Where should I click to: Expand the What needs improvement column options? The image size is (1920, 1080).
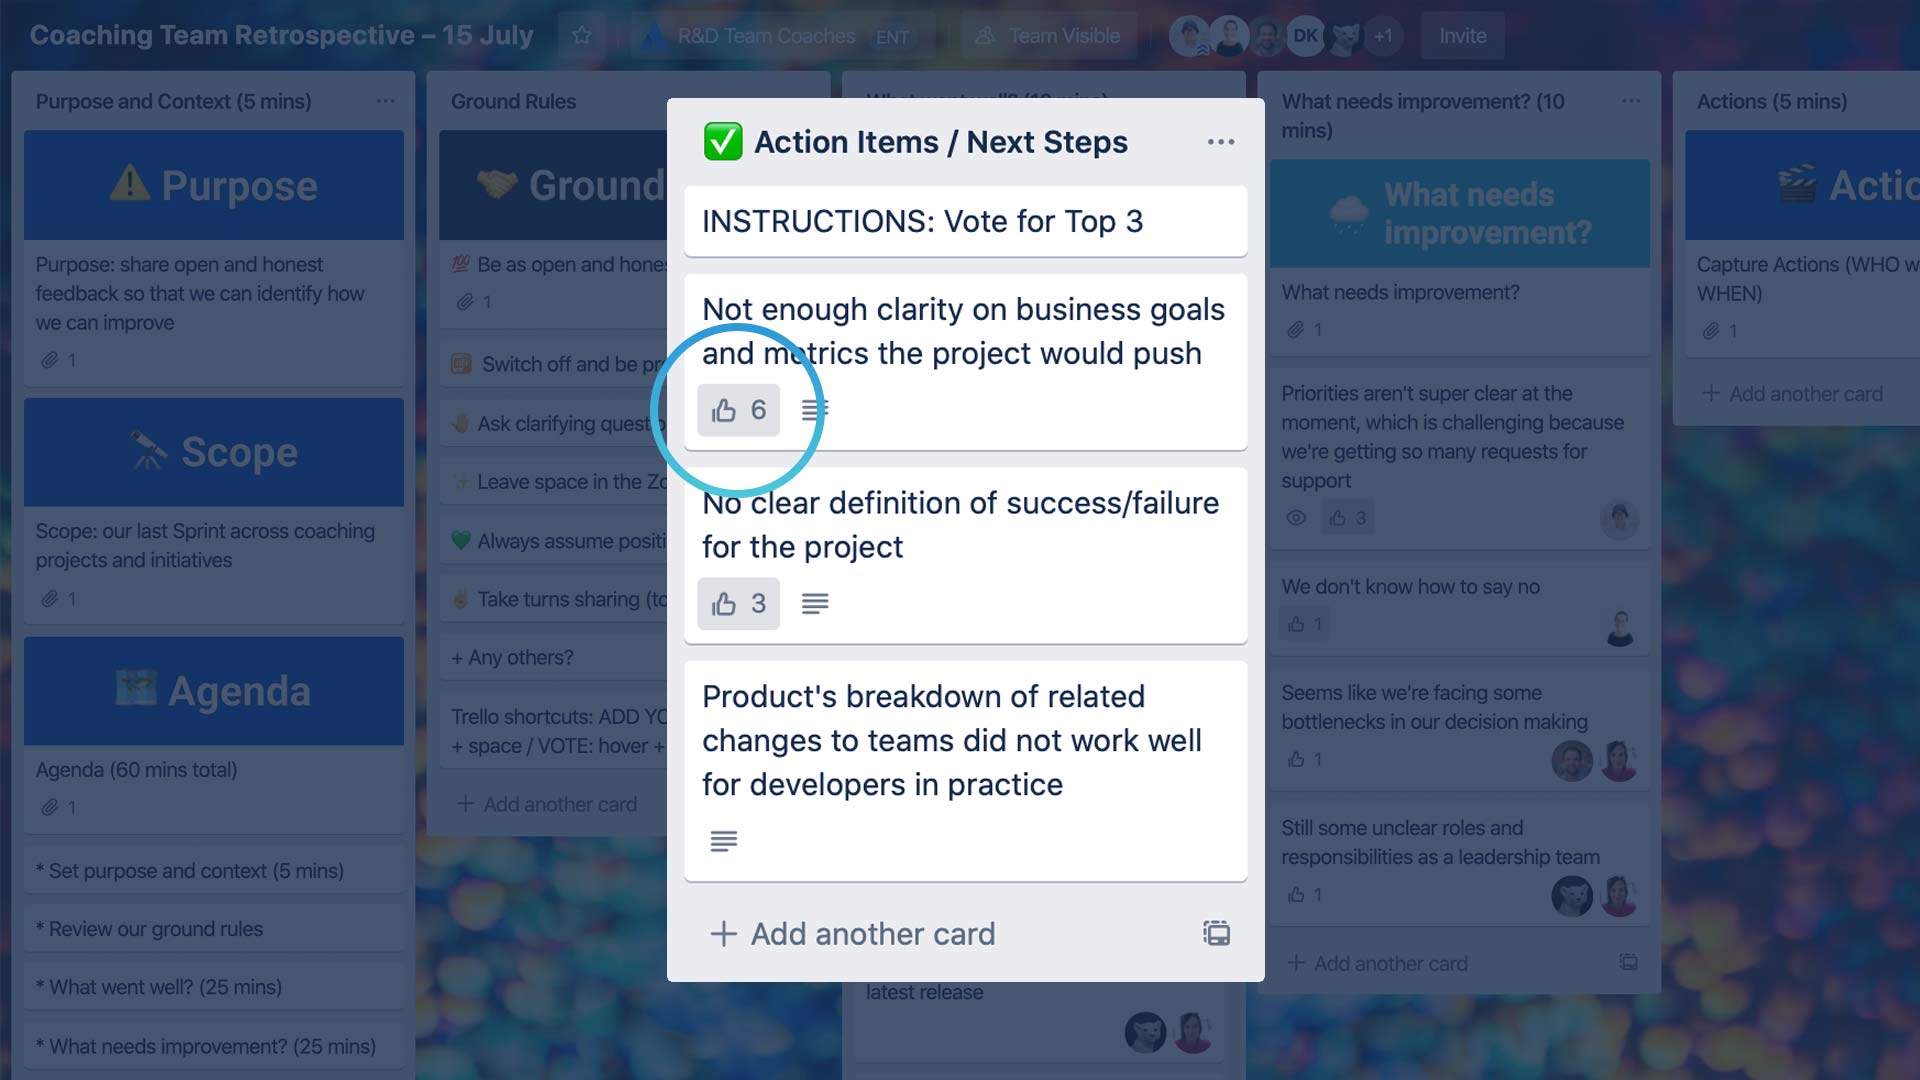pyautogui.click(x=1631, y=102)
